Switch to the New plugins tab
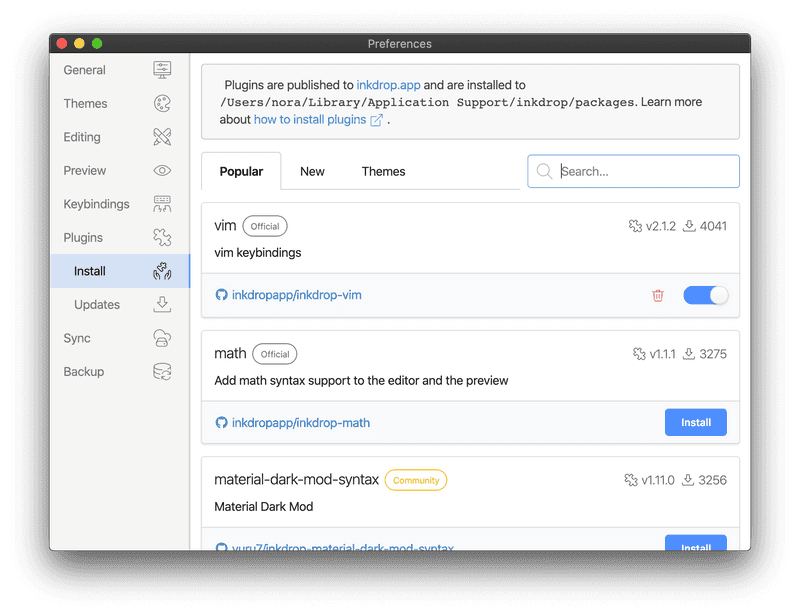Viewport: 800px width, 616px height. [x=312, y=171]
